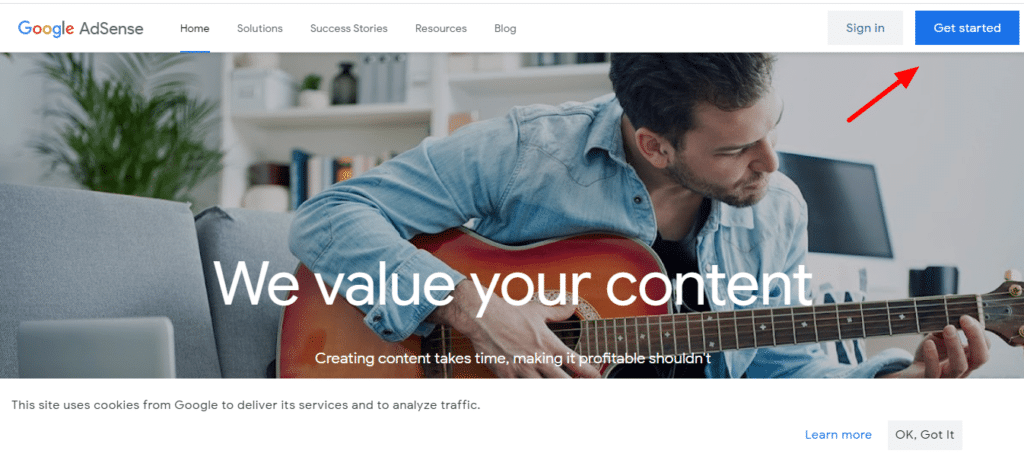The image size is (1024, 460).
Task: Select the Home navigation tab
Action: [195, 28]
